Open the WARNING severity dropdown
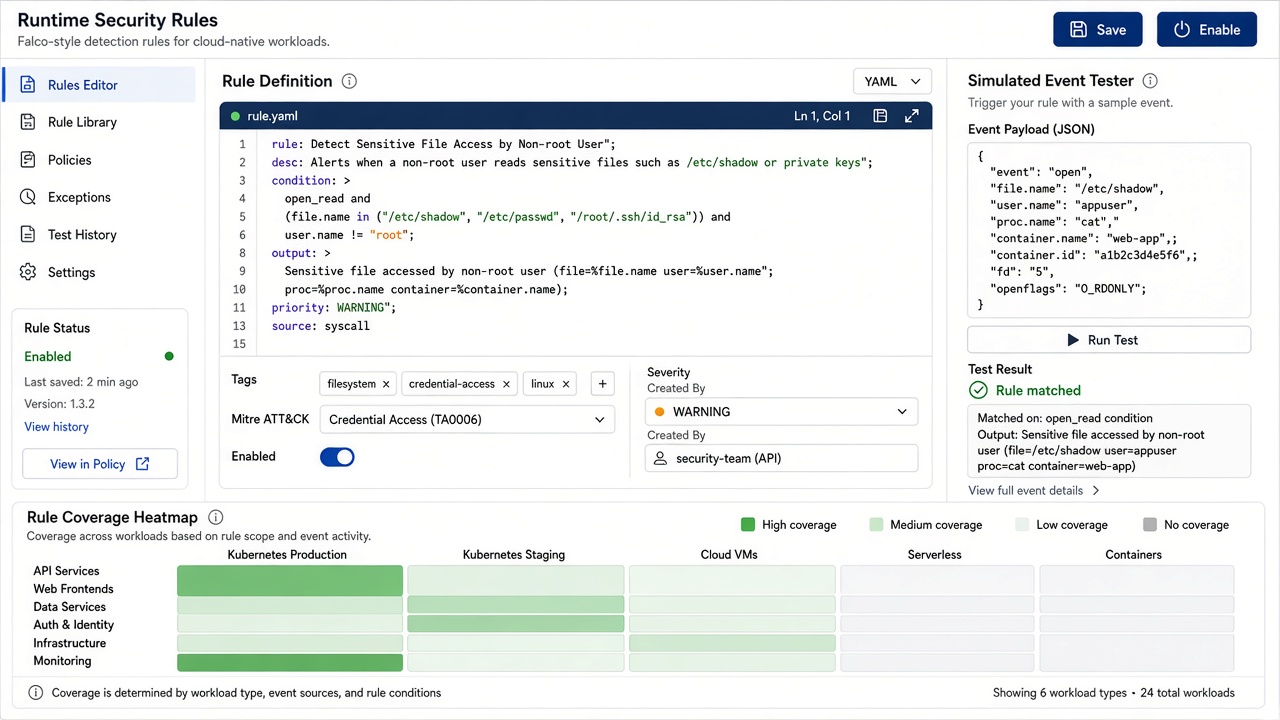The image size is (1280, 720). 781,412
